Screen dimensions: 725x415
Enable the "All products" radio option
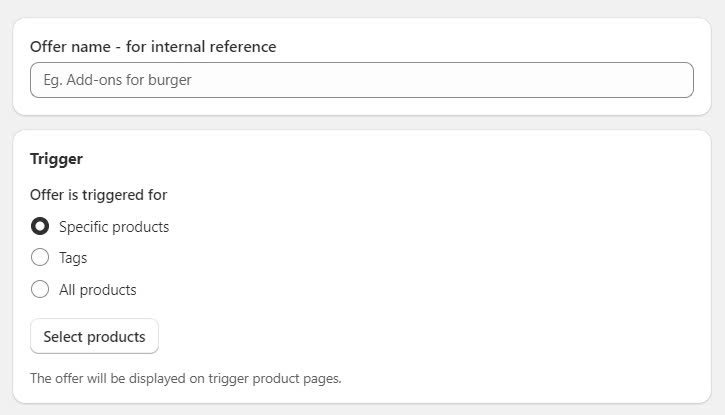pyautogui.click(x=40, y=290)
